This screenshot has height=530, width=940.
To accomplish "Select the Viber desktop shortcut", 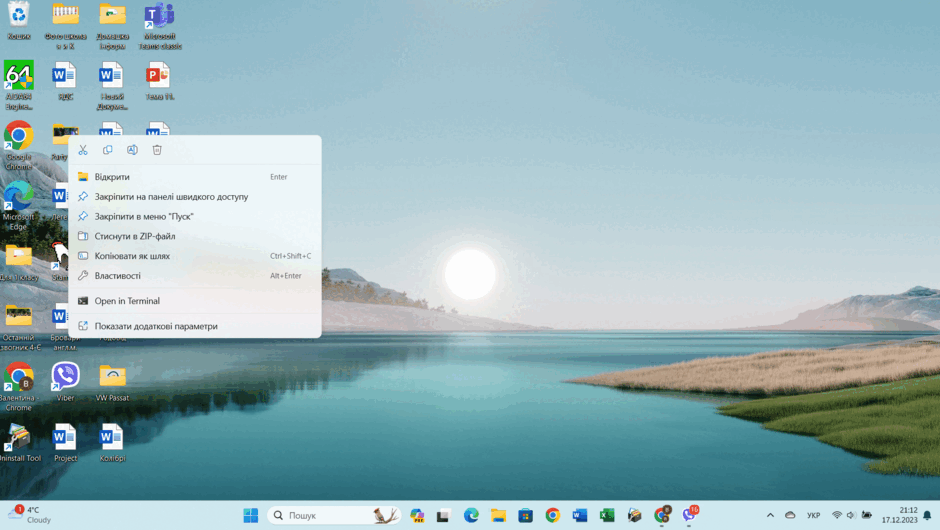I will coord(65,381).
